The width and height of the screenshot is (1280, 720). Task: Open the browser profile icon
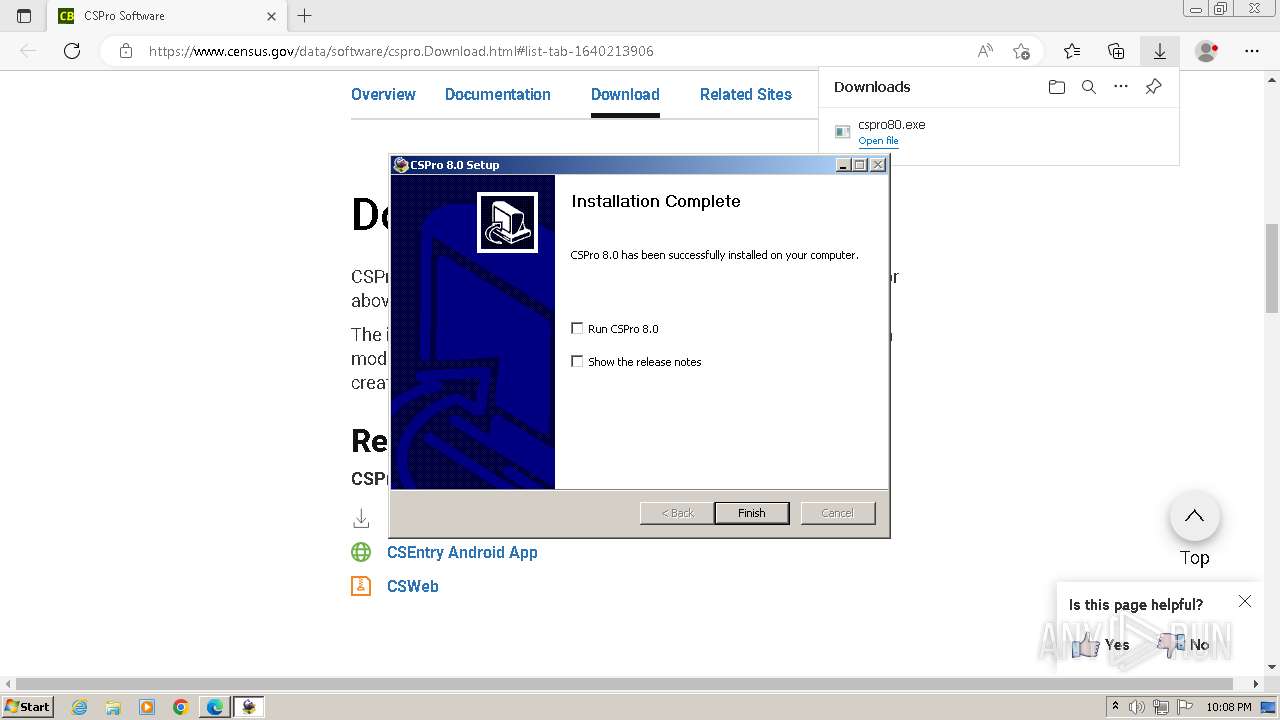click(x=1207, y=51)
